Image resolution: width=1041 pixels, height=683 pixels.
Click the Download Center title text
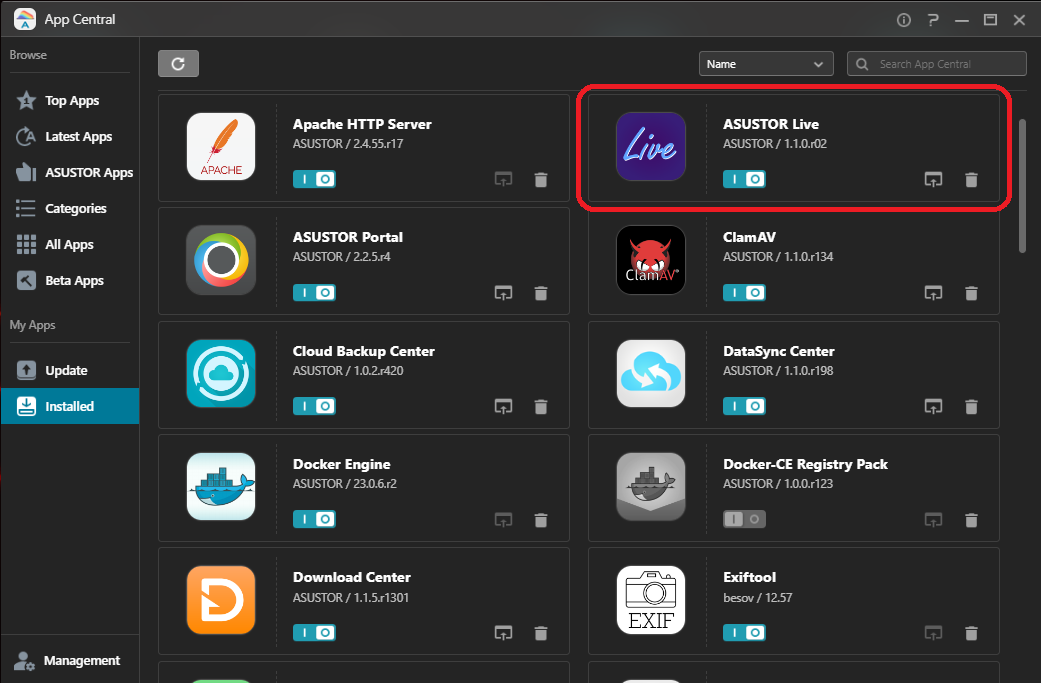(x=352, y=577)
